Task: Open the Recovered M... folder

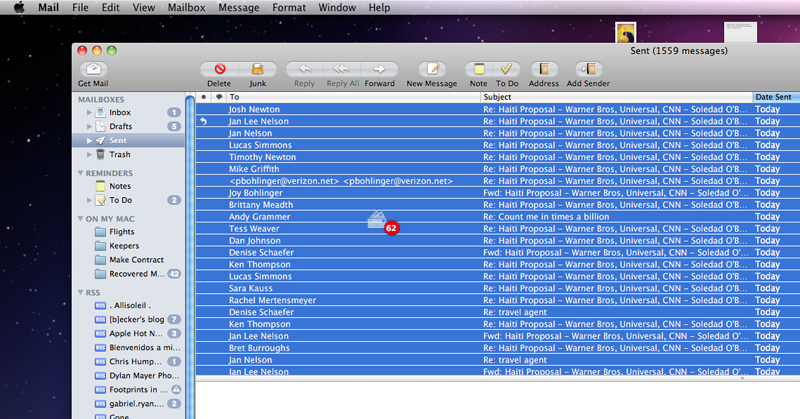Action: [x=137, y=274]
